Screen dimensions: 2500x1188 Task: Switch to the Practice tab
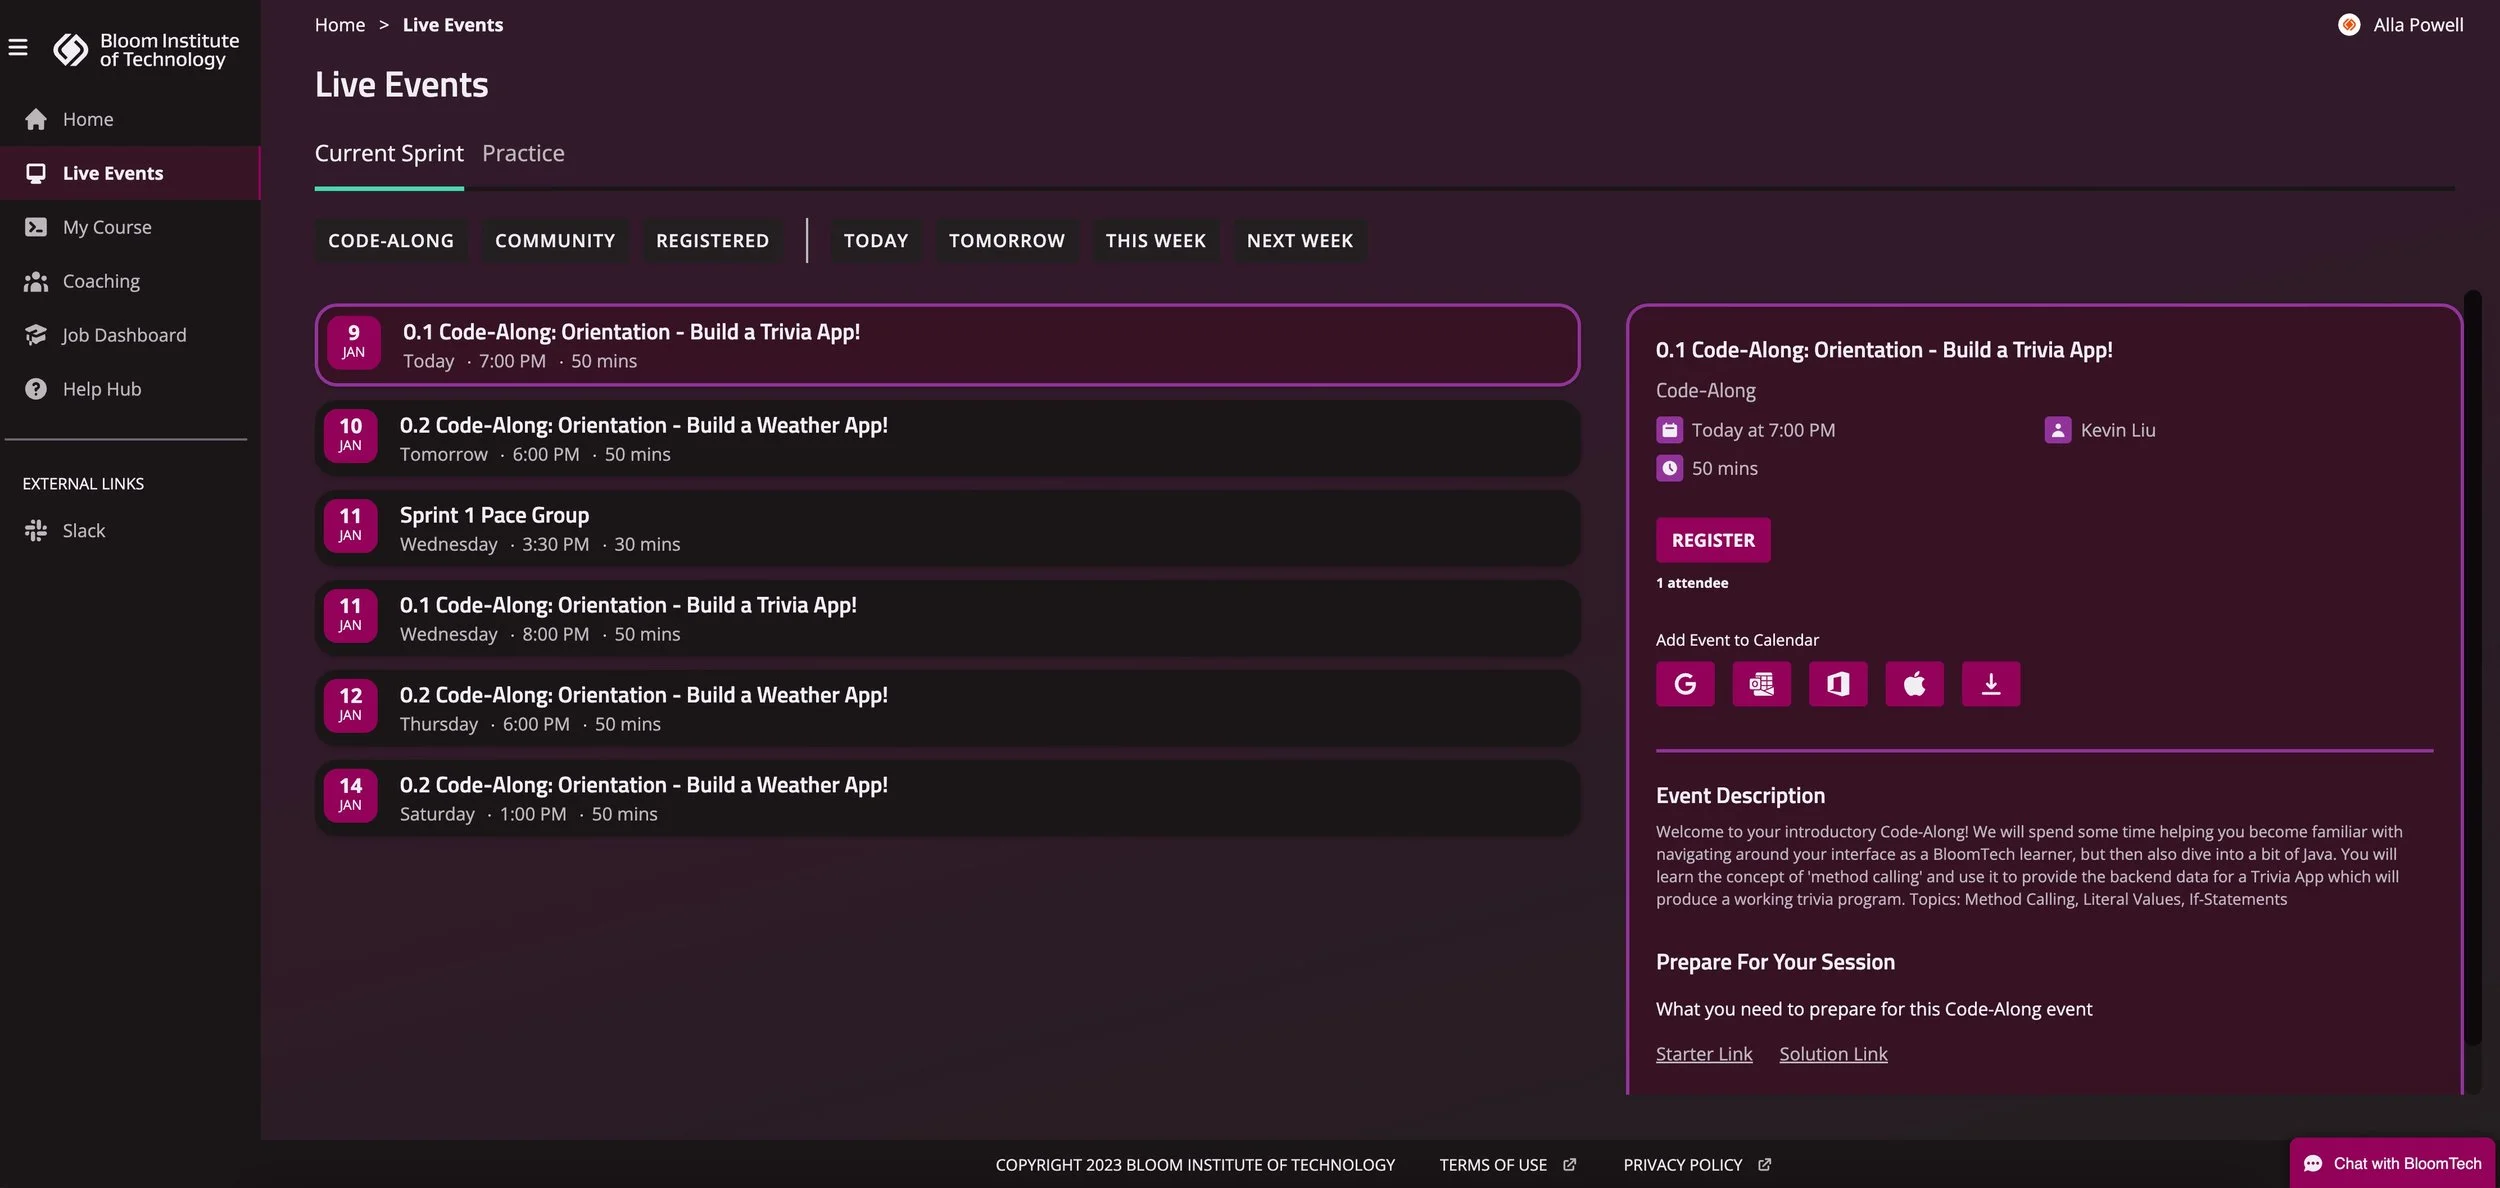click(x=523, y=153)
